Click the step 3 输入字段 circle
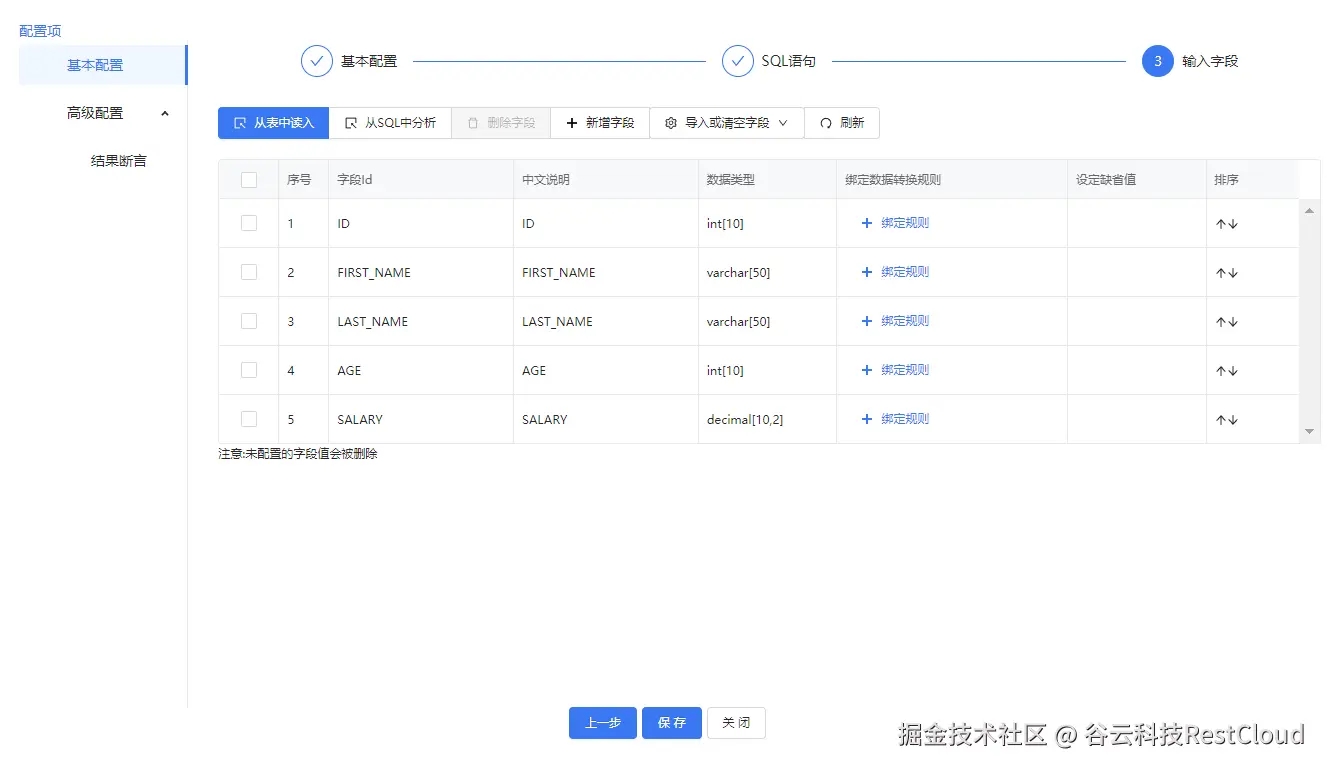Viewport: 1327px width, 770px height. [x=1158, y=61]
